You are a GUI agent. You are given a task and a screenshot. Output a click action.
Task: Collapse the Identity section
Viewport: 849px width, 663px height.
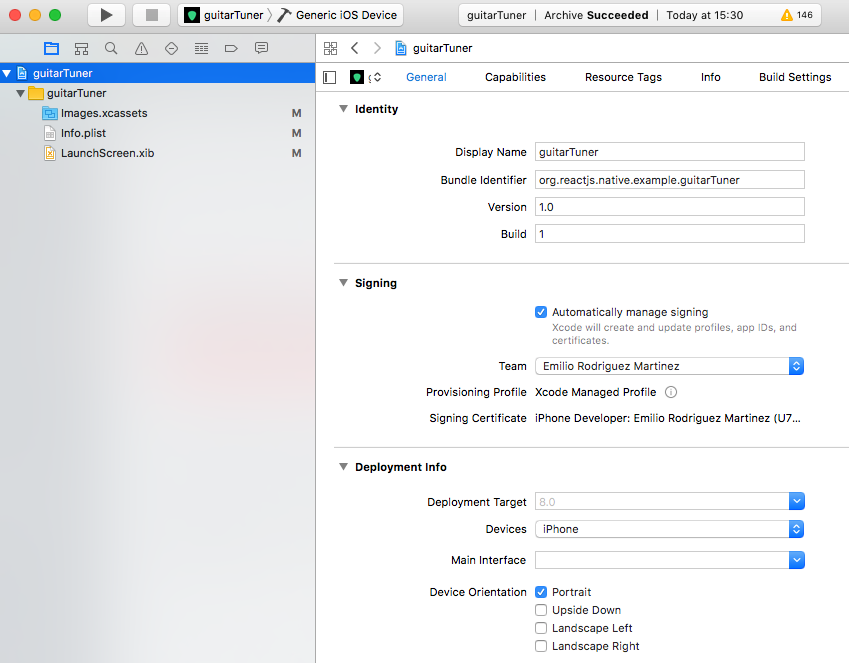[x=343, y=109]
